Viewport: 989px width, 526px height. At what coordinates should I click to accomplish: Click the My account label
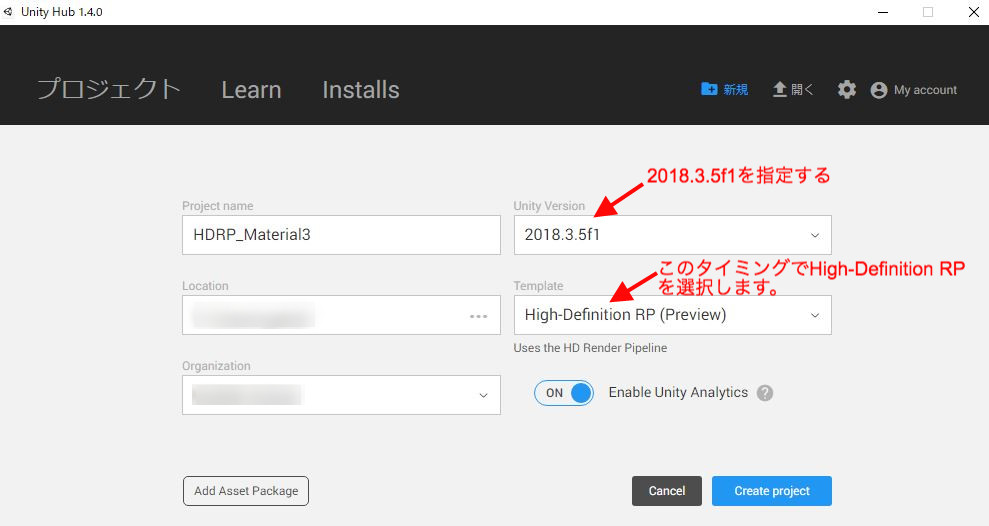[x=925, y=90]
